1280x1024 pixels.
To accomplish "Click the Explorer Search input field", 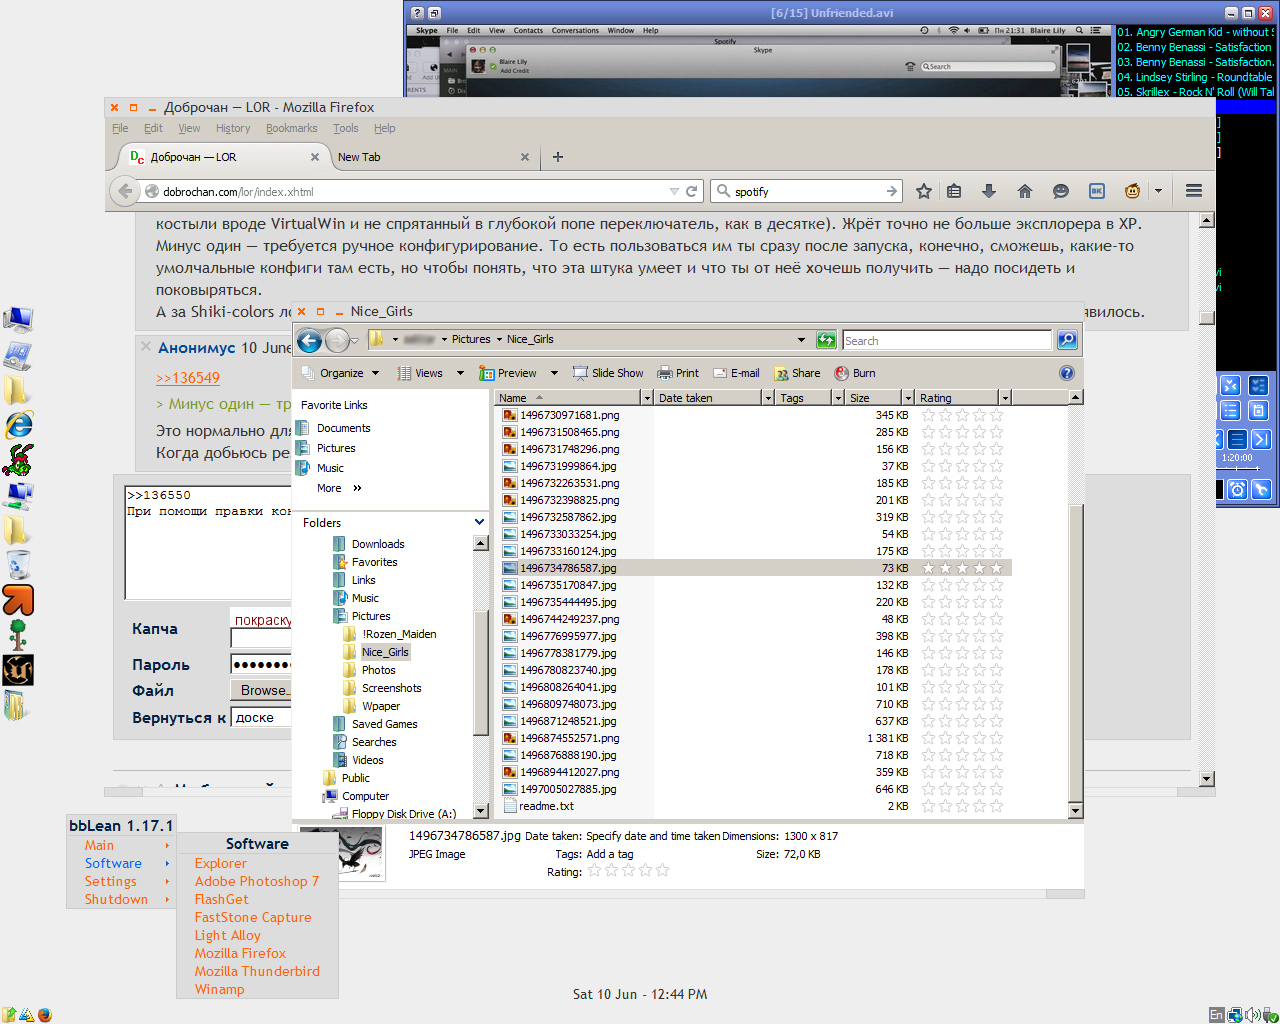I will 946,341.
